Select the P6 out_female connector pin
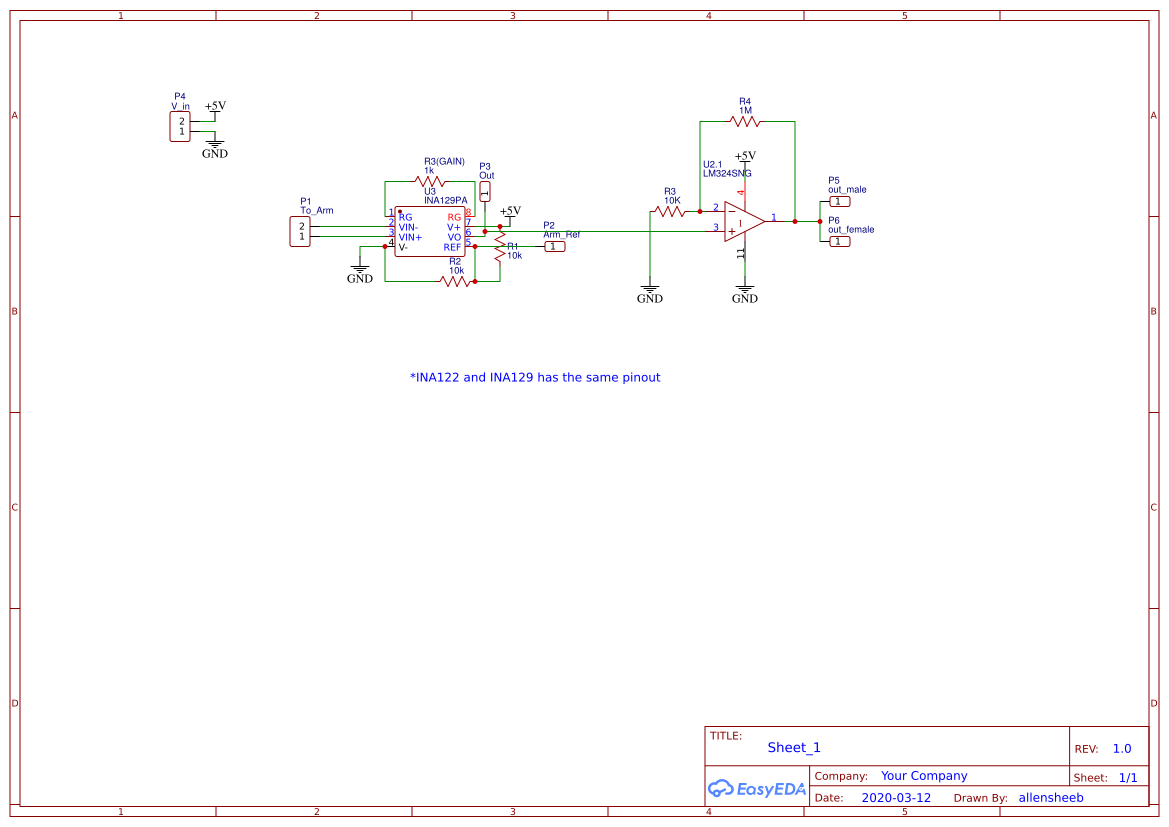This screenshot has height=827, width=1169. click(839, 241)
